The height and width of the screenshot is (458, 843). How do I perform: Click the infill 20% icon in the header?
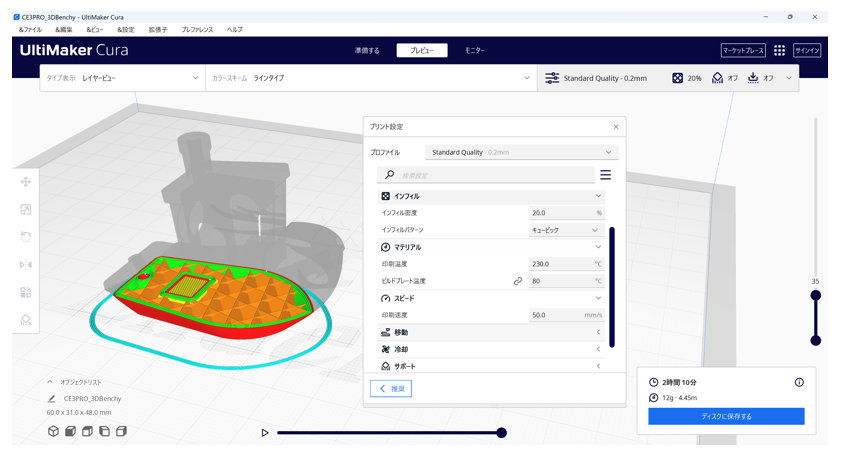tap(677, 78)
